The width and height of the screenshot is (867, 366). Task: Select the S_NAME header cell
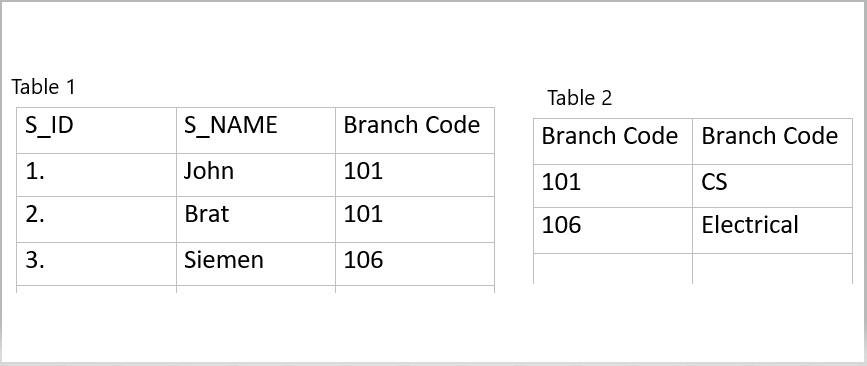255,130
